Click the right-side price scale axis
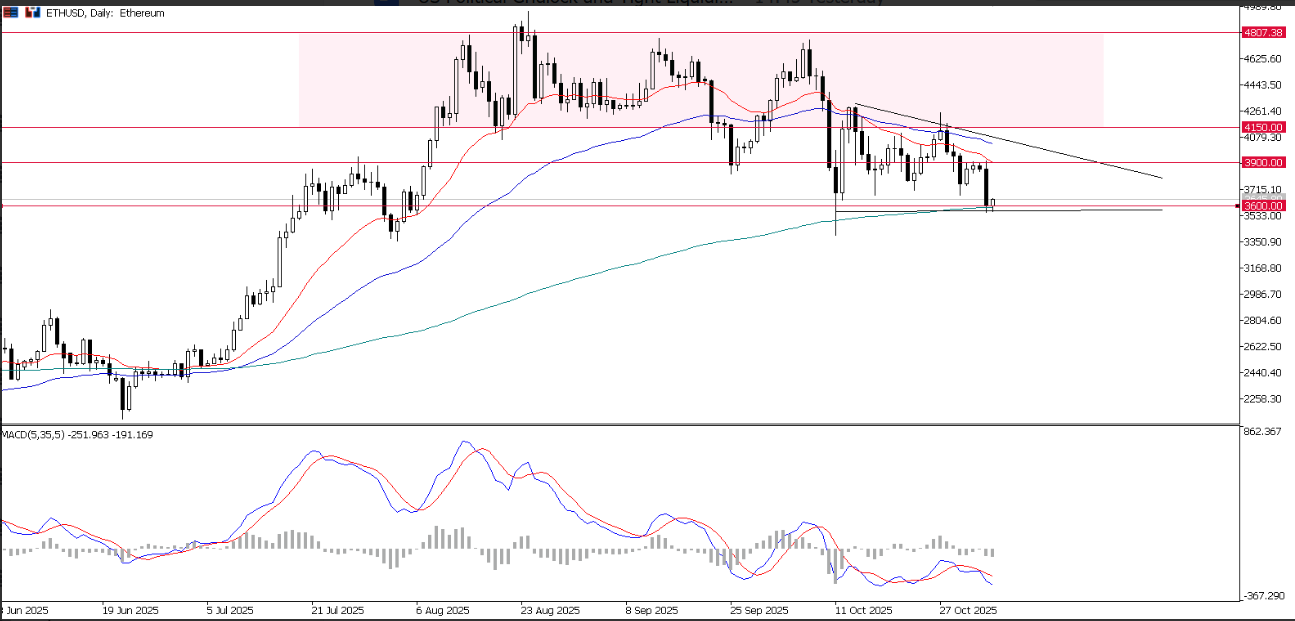The width and height of the screenshot is (1295, 621). click(1262, 300)
